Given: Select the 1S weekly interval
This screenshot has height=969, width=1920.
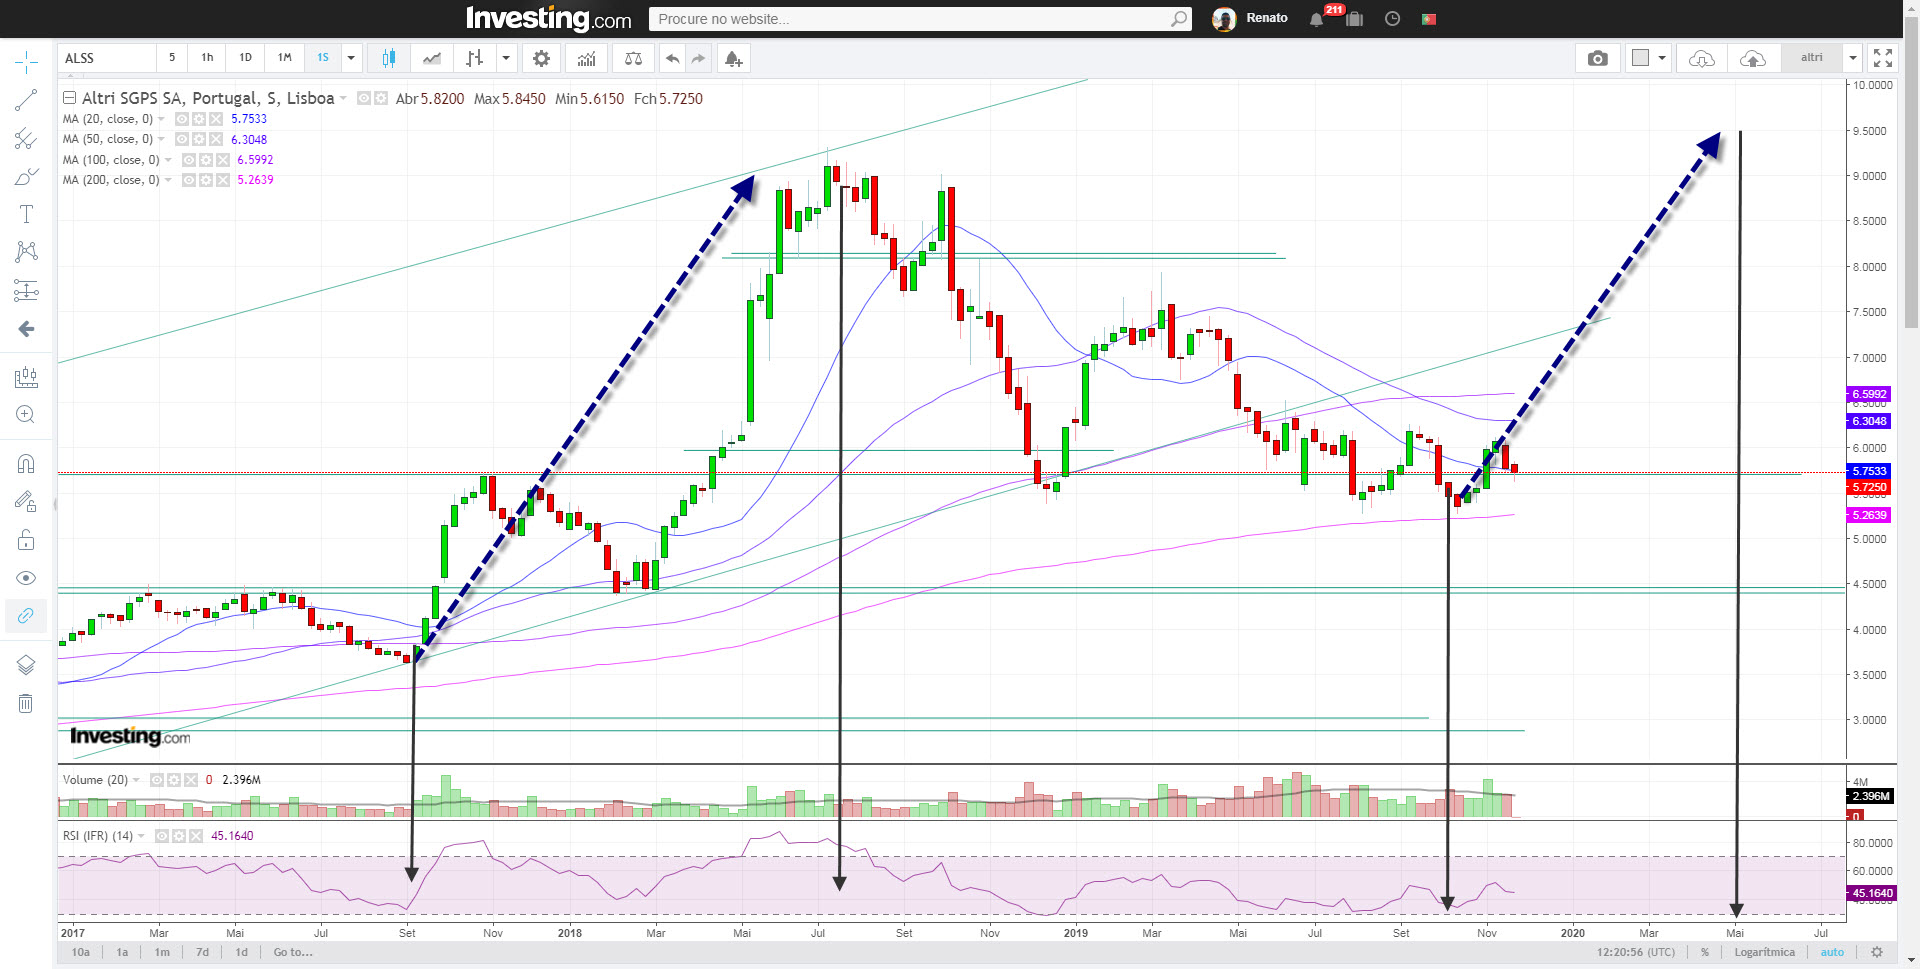Looking at the screenshot, I should pos(323,58).
